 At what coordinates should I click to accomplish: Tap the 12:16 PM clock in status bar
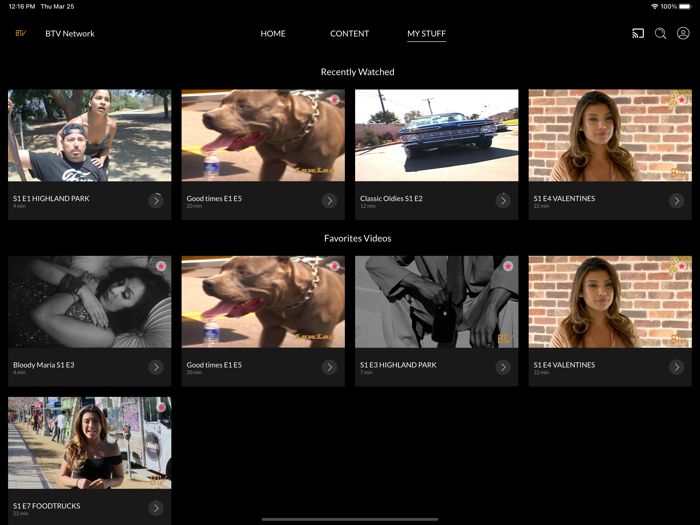click(22, 6)
